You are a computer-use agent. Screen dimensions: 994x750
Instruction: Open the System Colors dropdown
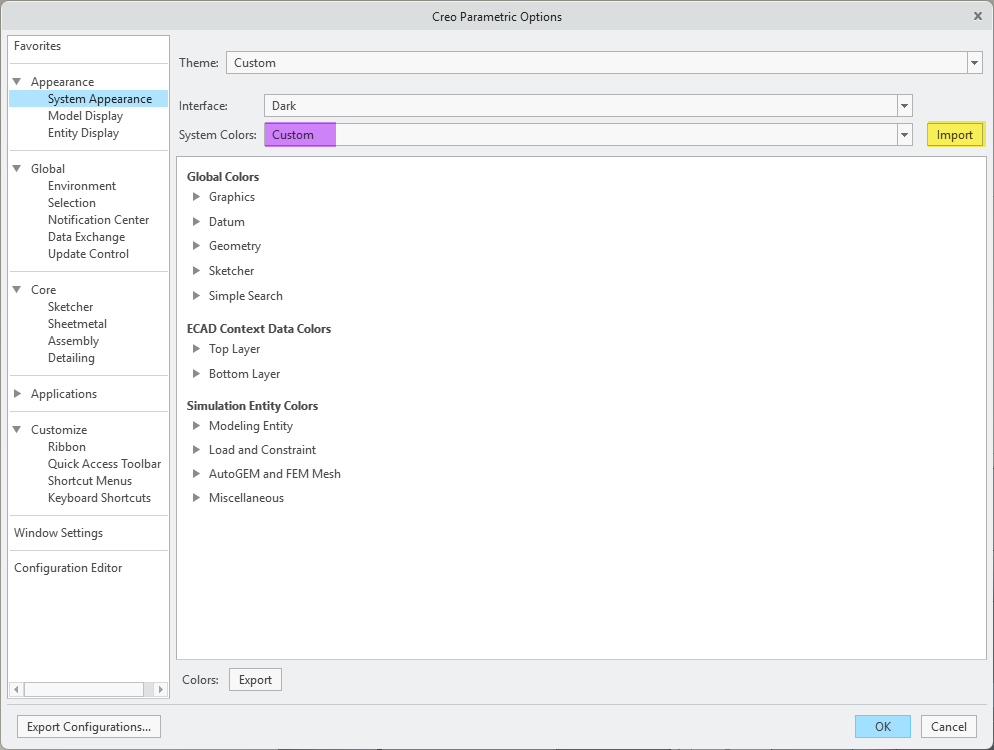tap(903, 134)
